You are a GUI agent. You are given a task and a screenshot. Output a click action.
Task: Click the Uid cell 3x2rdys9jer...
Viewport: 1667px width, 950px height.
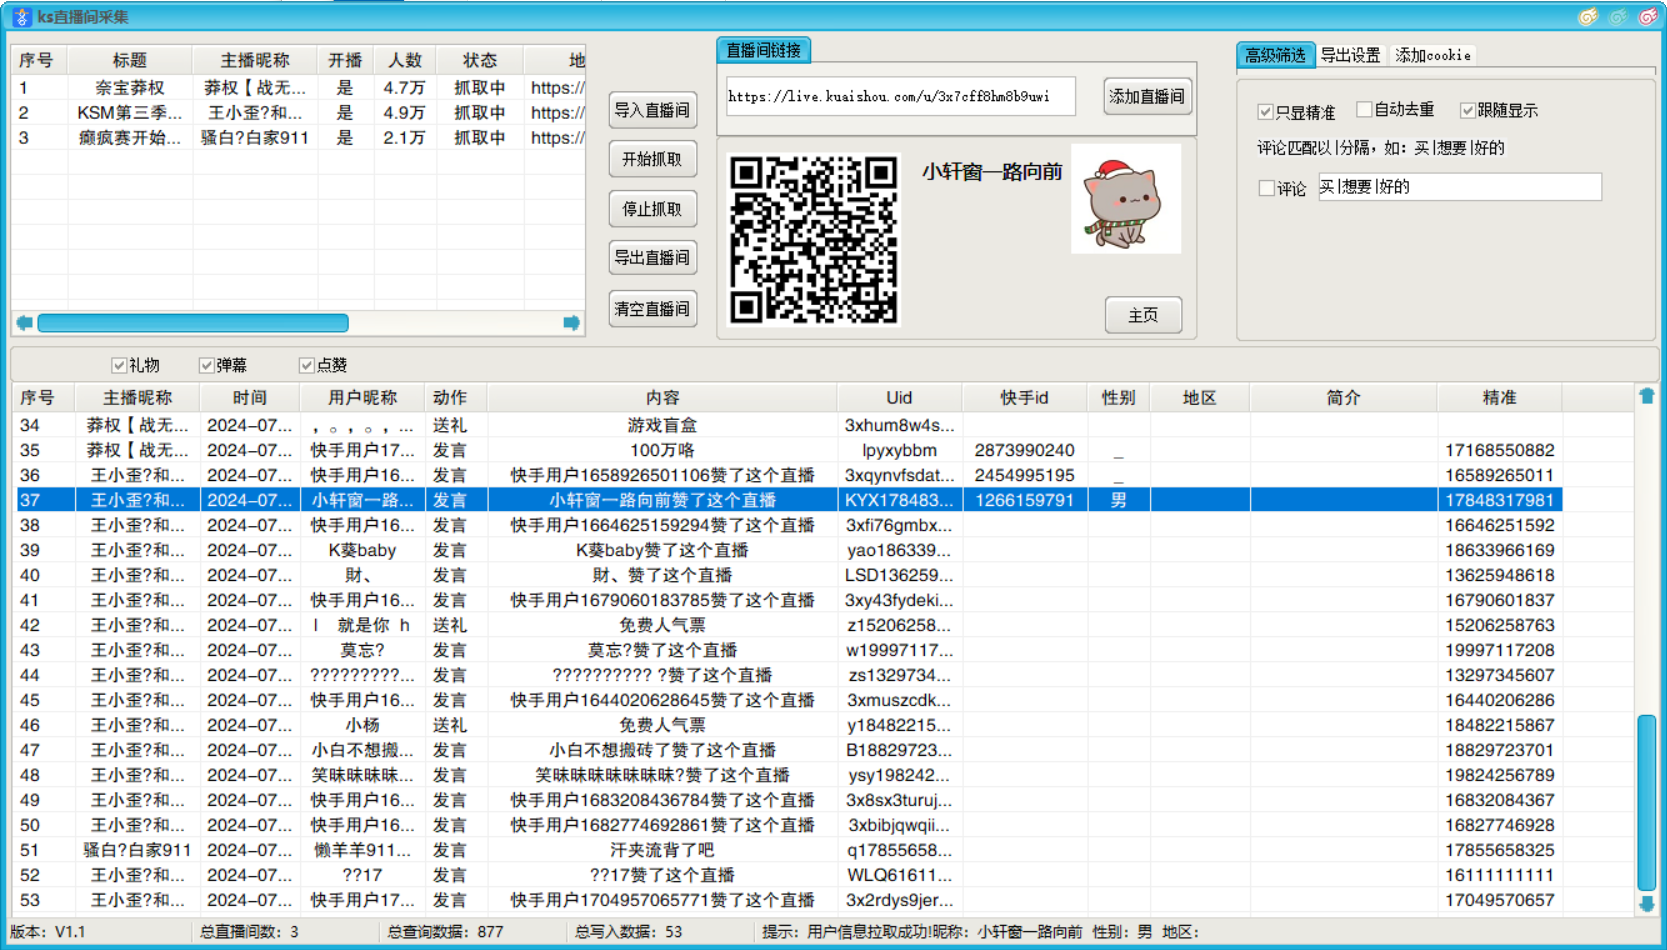(899, 900)
